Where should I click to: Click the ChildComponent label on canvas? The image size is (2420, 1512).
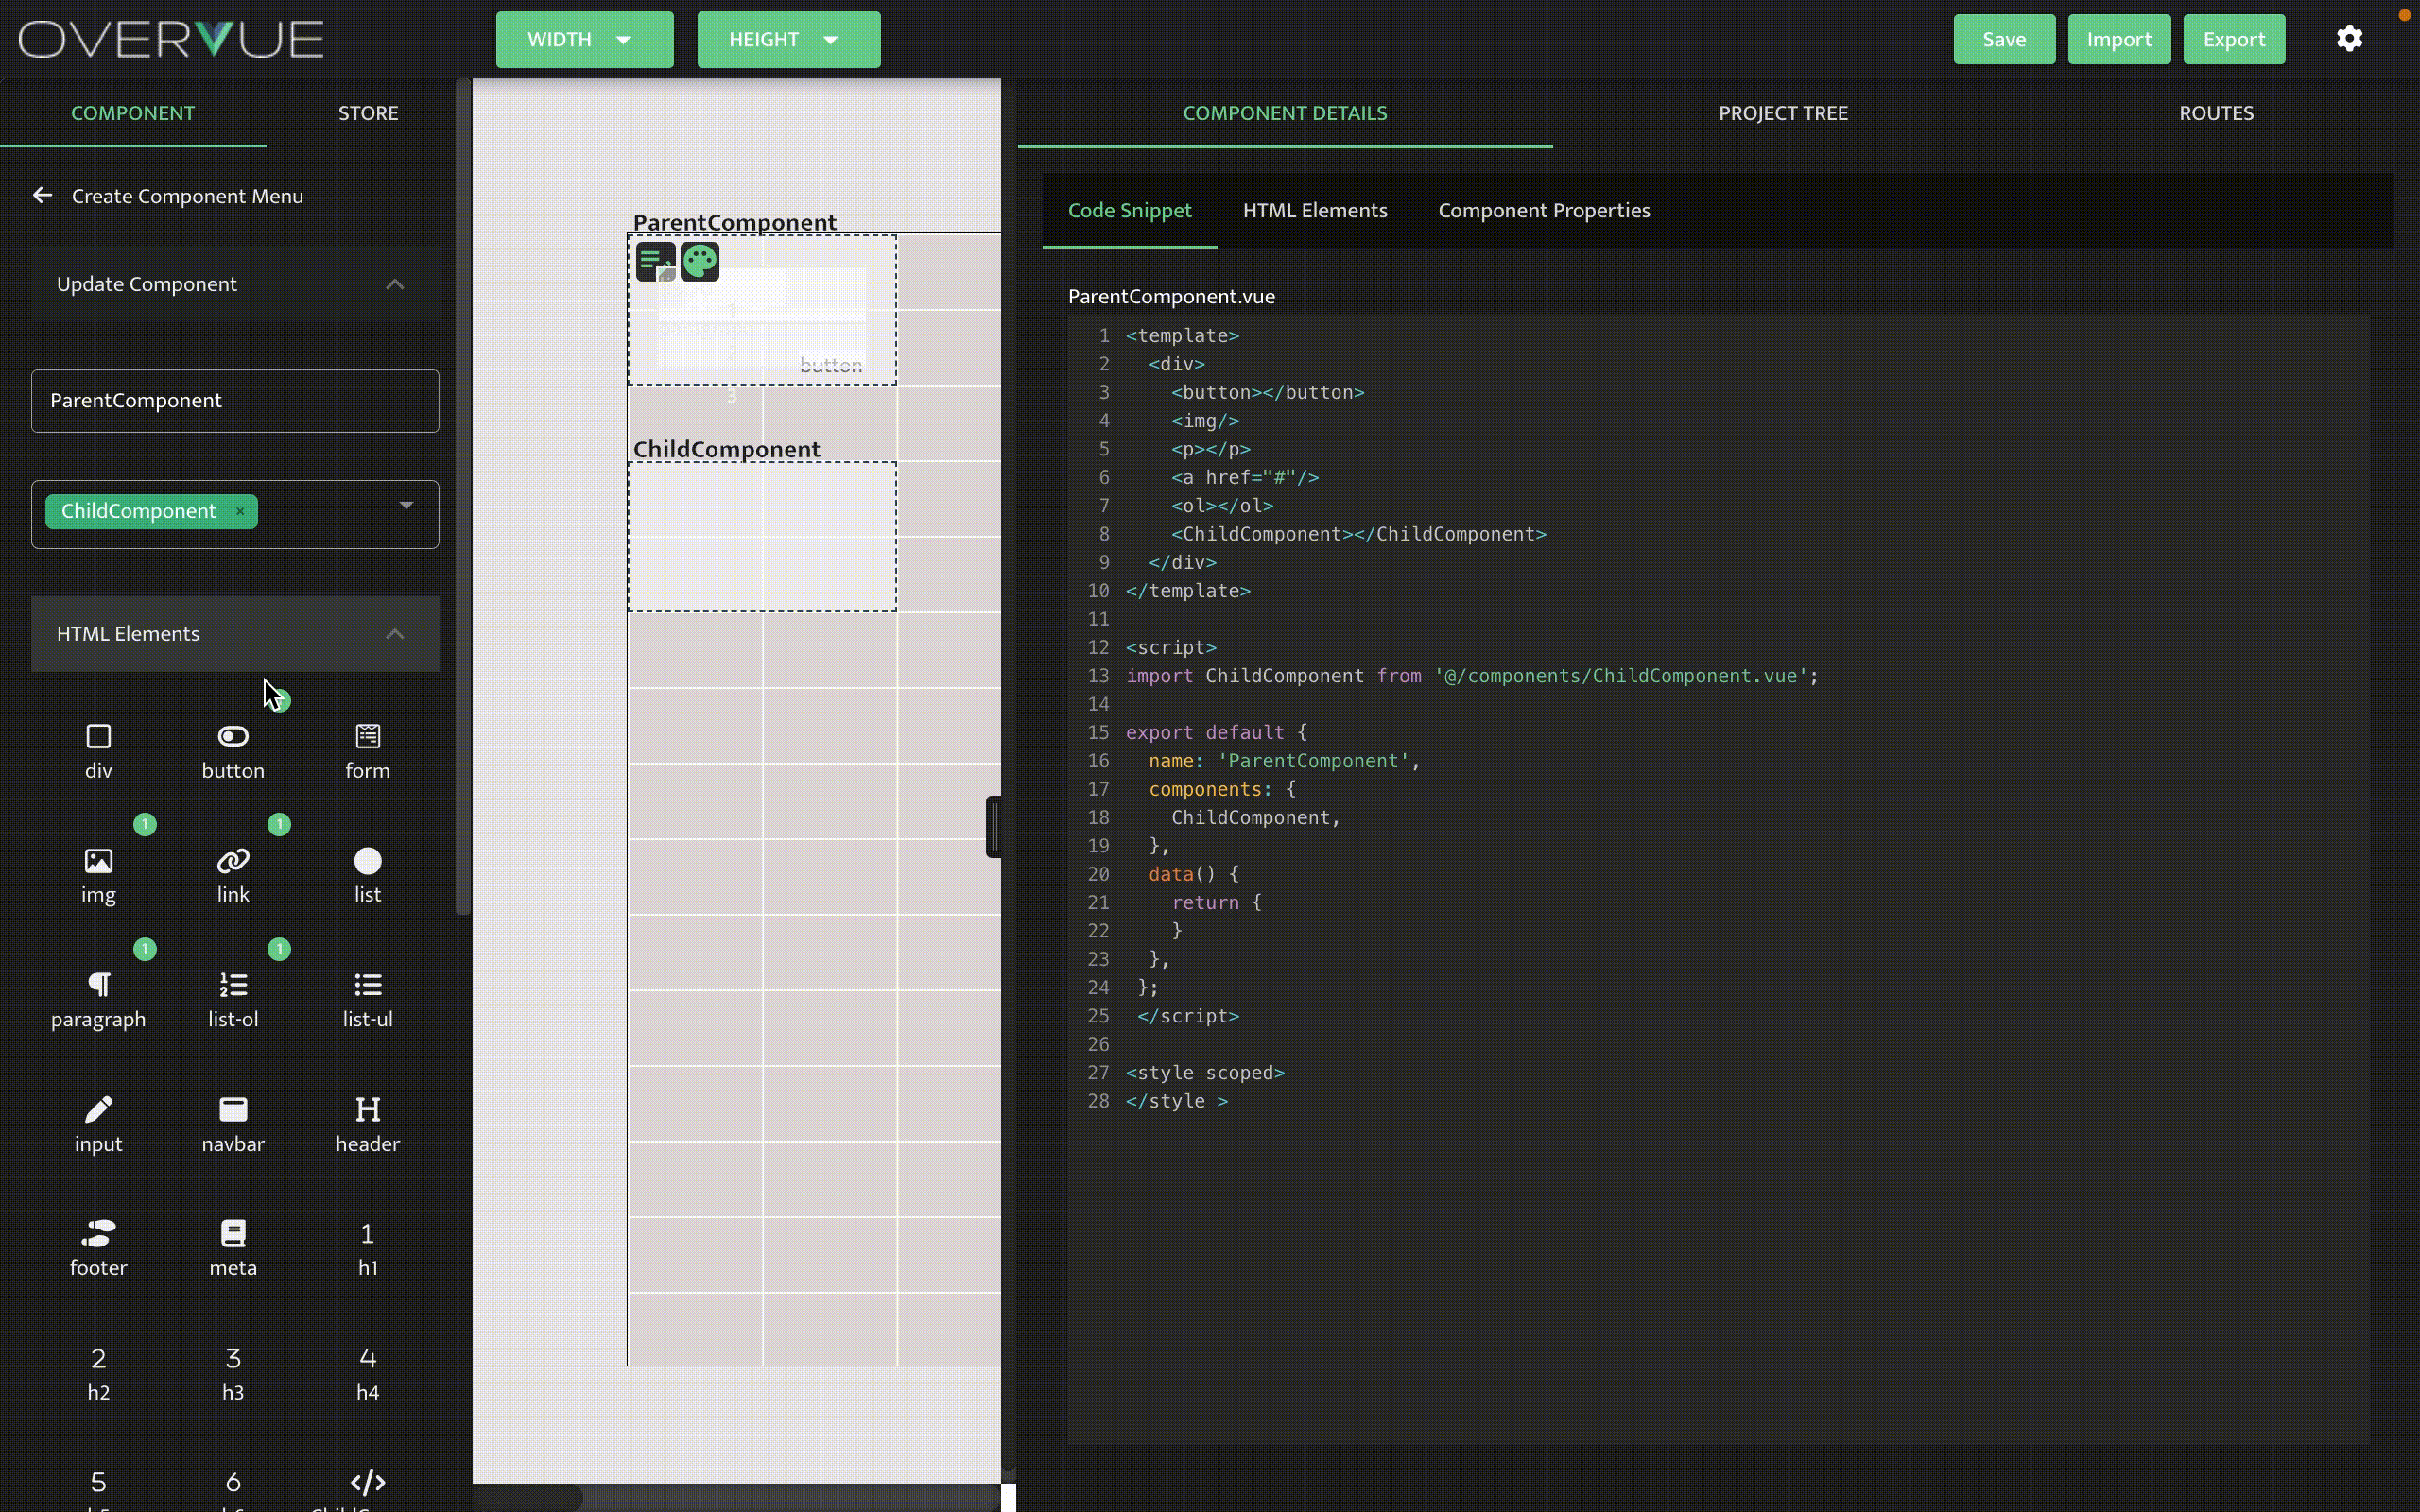(x=727, y=449)
